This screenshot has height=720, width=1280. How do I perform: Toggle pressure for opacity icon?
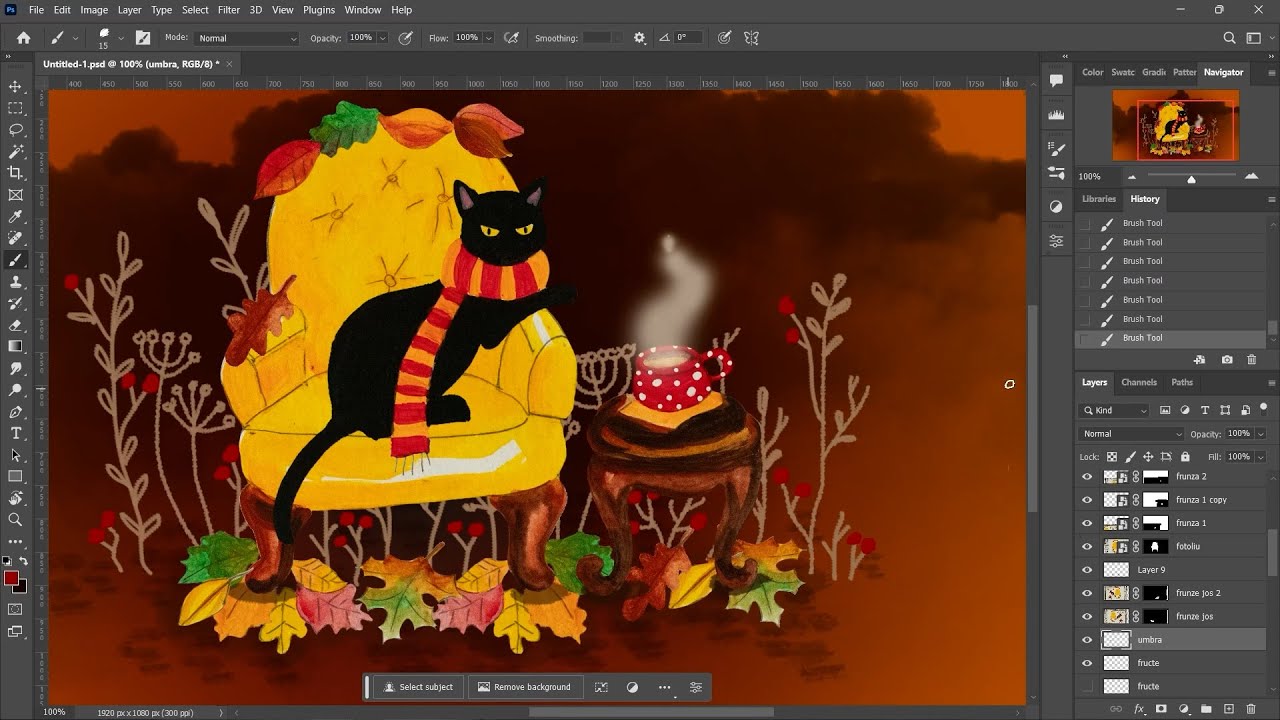click(x=405, y=38)
